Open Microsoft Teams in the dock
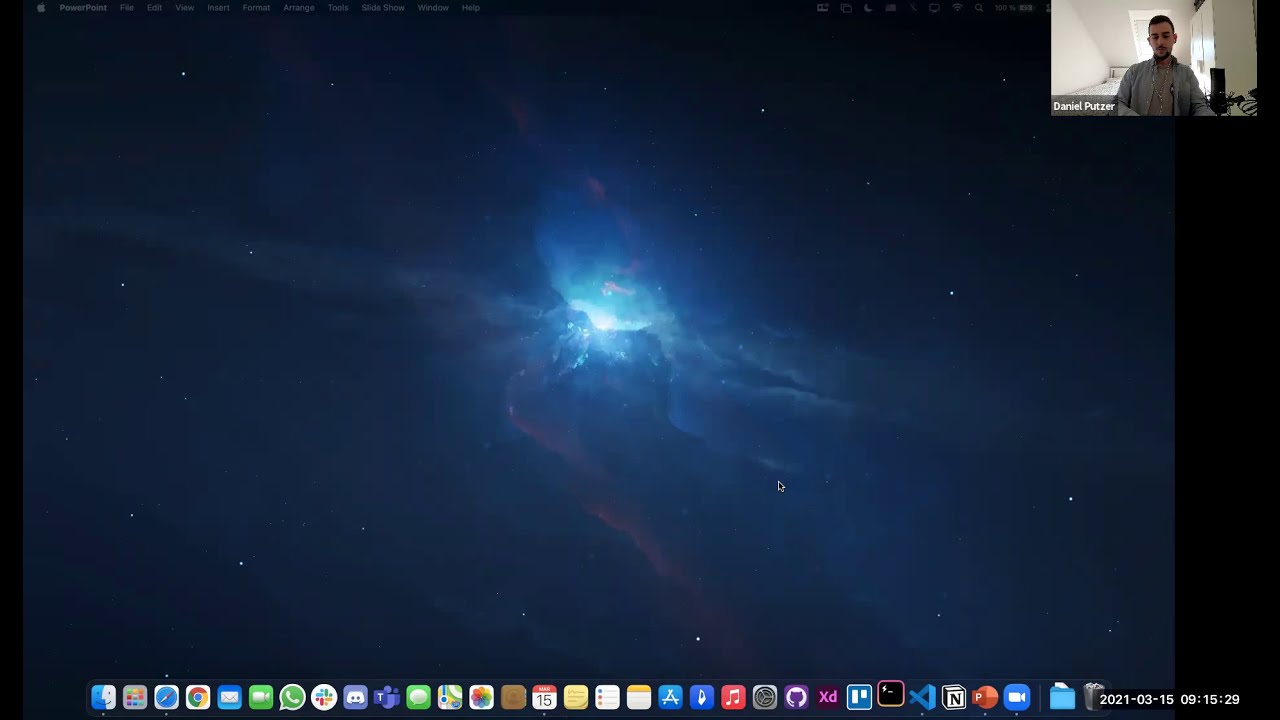1280x720 pixels. pyautogui.click(x=387, y=697)
